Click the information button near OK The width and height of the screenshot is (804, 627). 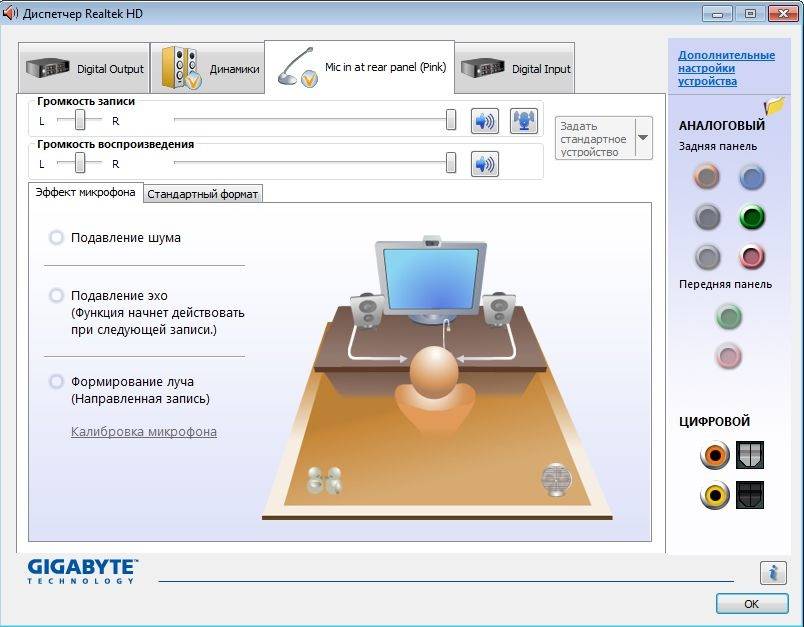pyautogui.click(x=772, y=572)
